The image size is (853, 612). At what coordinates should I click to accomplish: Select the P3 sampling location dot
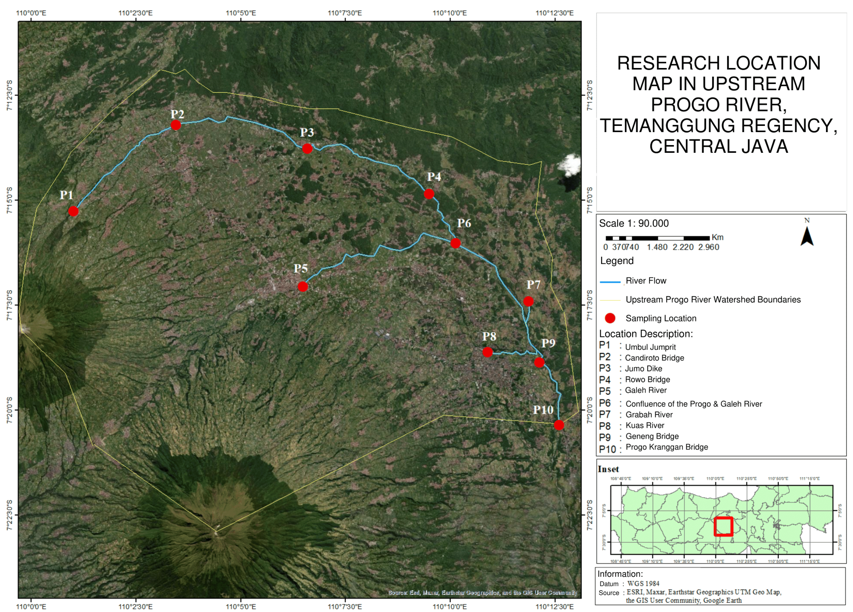point(307,149)
